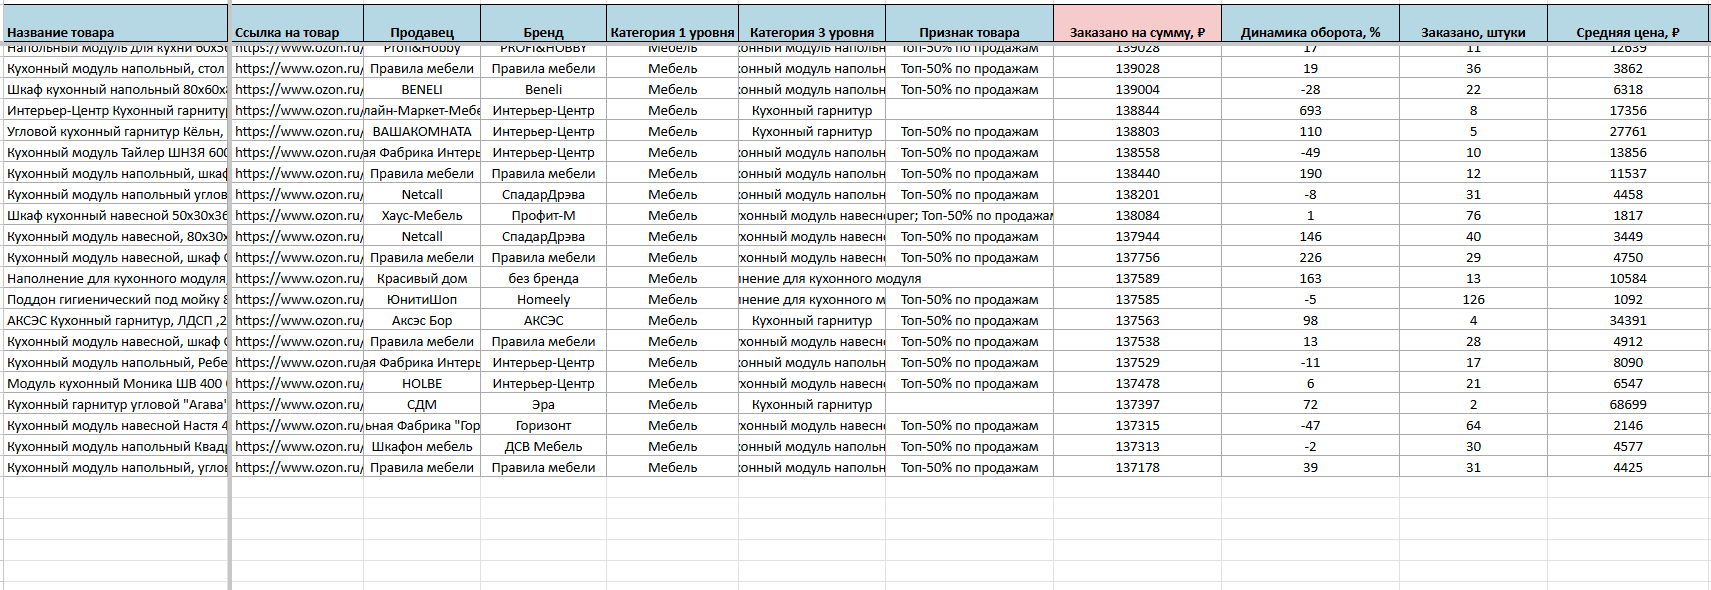Click the turnover dynamics cell 693
The width and height of the screenshot is (1711, 590).
pyautogui.click(x=1310, y=110)
